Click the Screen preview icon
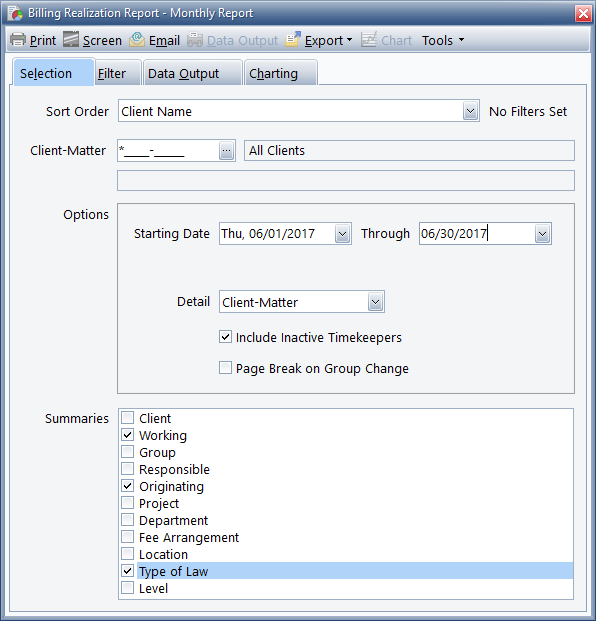 pyautogui.click(x=71, y=39)
